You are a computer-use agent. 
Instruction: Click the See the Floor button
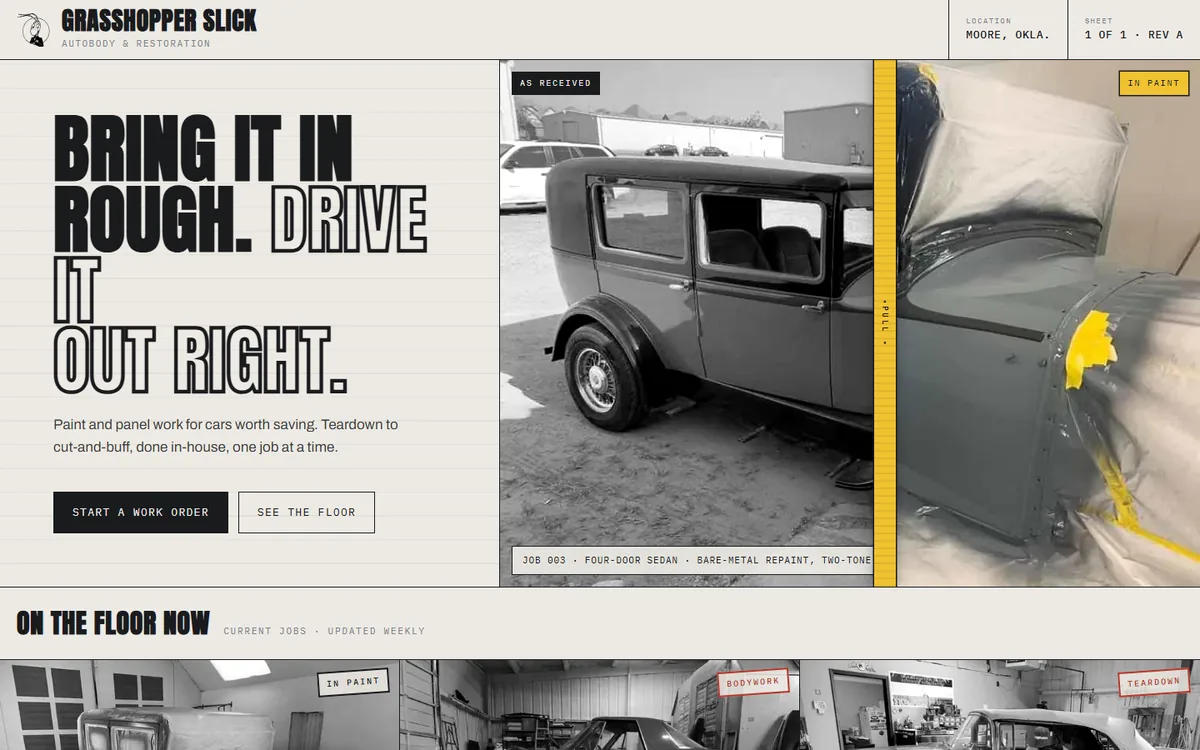click(306, 512)
